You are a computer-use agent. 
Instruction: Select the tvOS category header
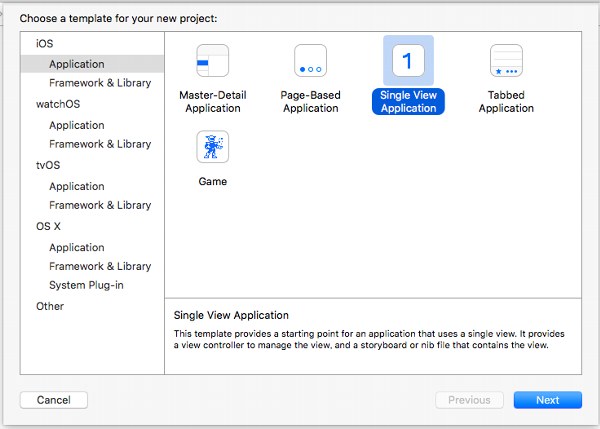(x=49, y=166)
